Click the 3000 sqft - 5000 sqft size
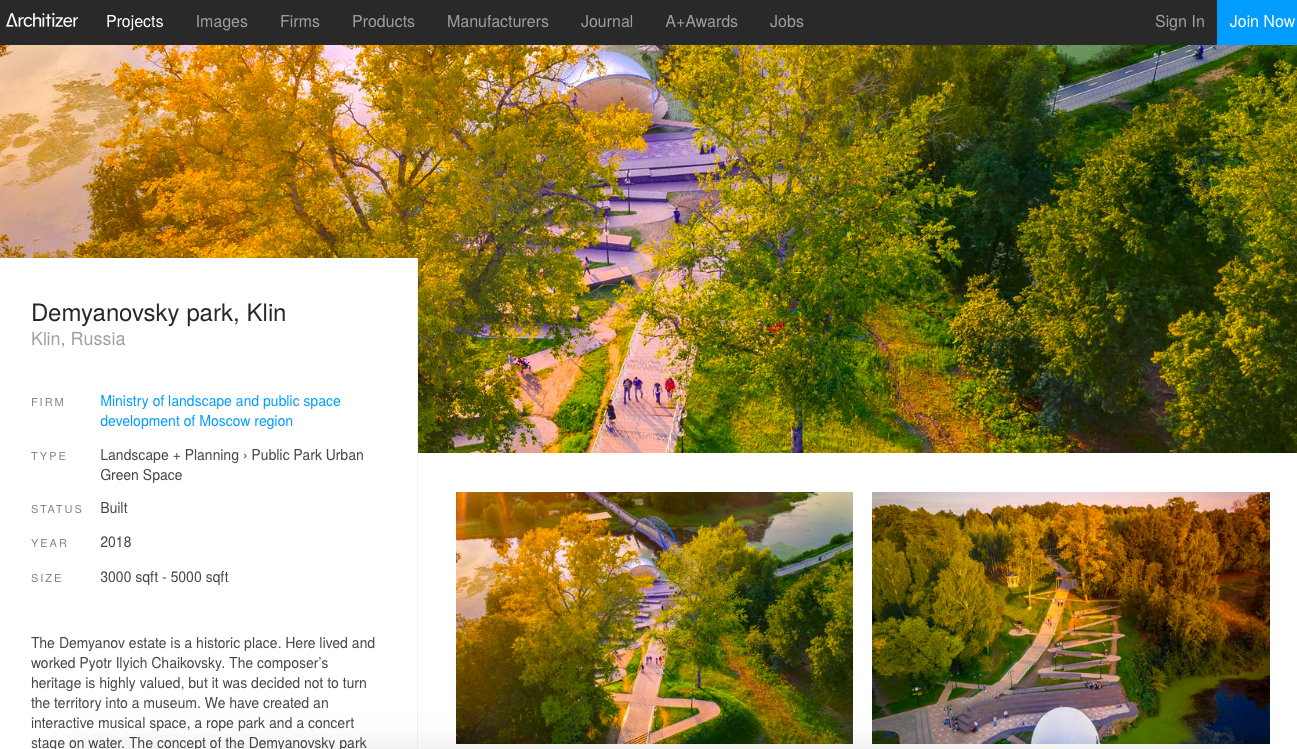Screen dimensions: 1297x749 [x=165, y=577]
